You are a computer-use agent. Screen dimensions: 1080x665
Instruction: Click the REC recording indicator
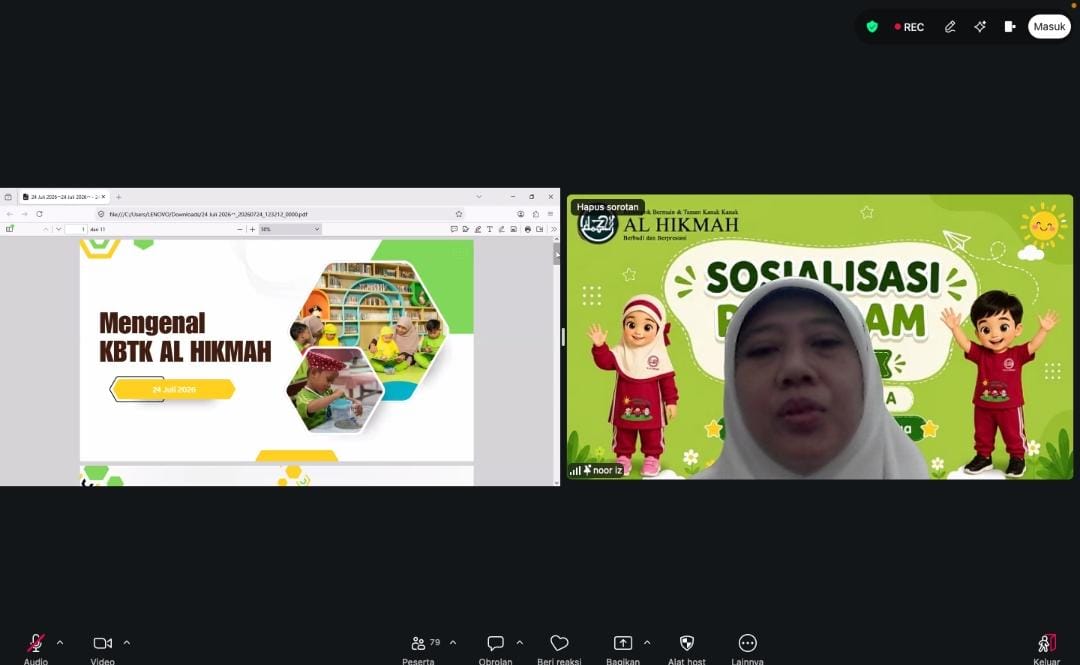pos(909,27)
